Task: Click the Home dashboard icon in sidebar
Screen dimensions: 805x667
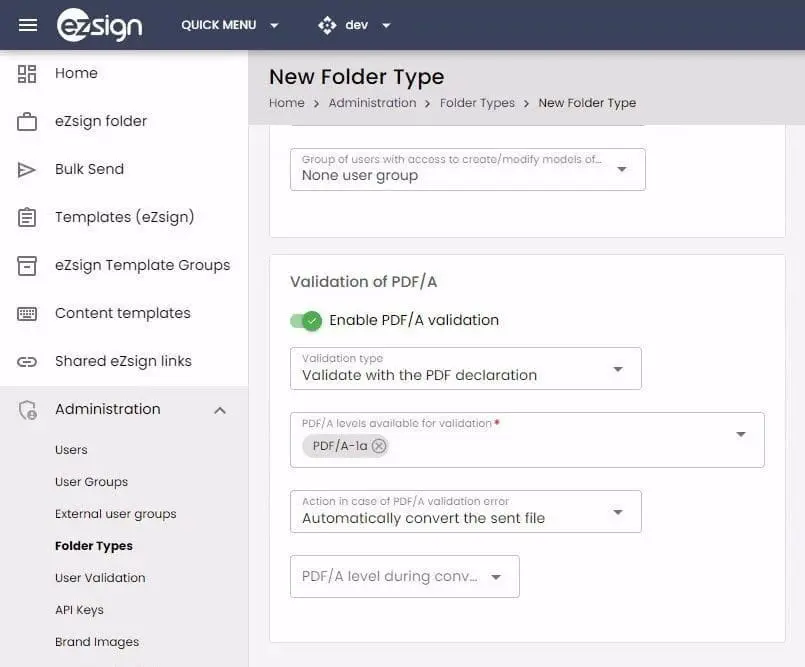Action: (27, 73)
